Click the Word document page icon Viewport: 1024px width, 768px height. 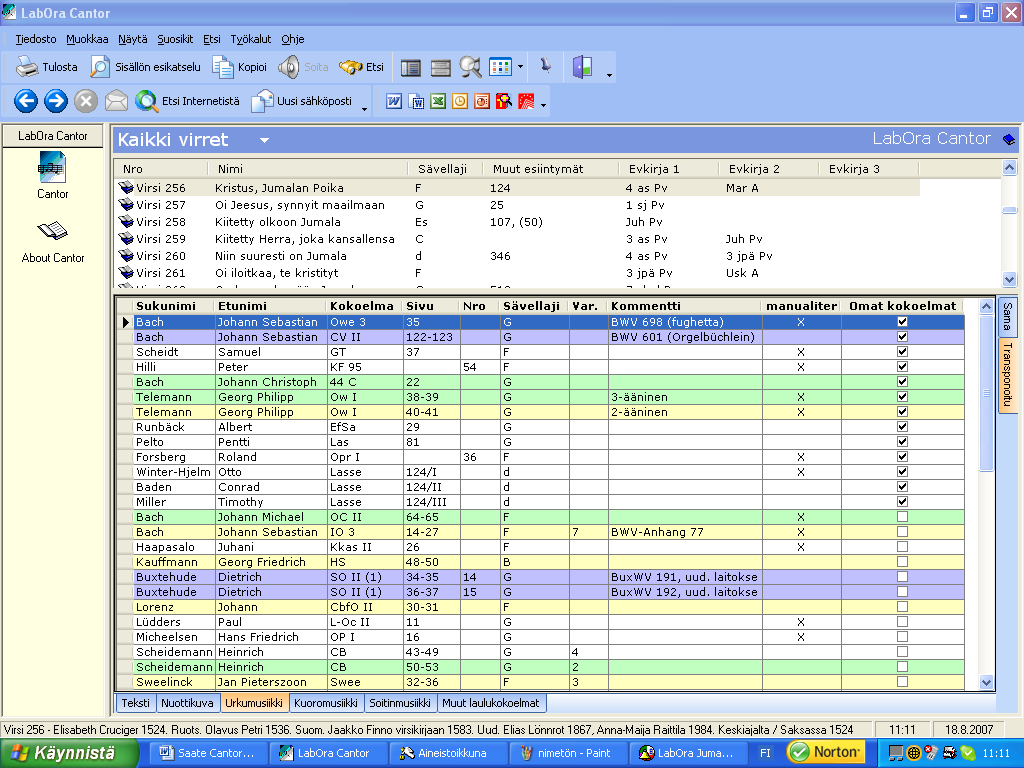(416, 101)
